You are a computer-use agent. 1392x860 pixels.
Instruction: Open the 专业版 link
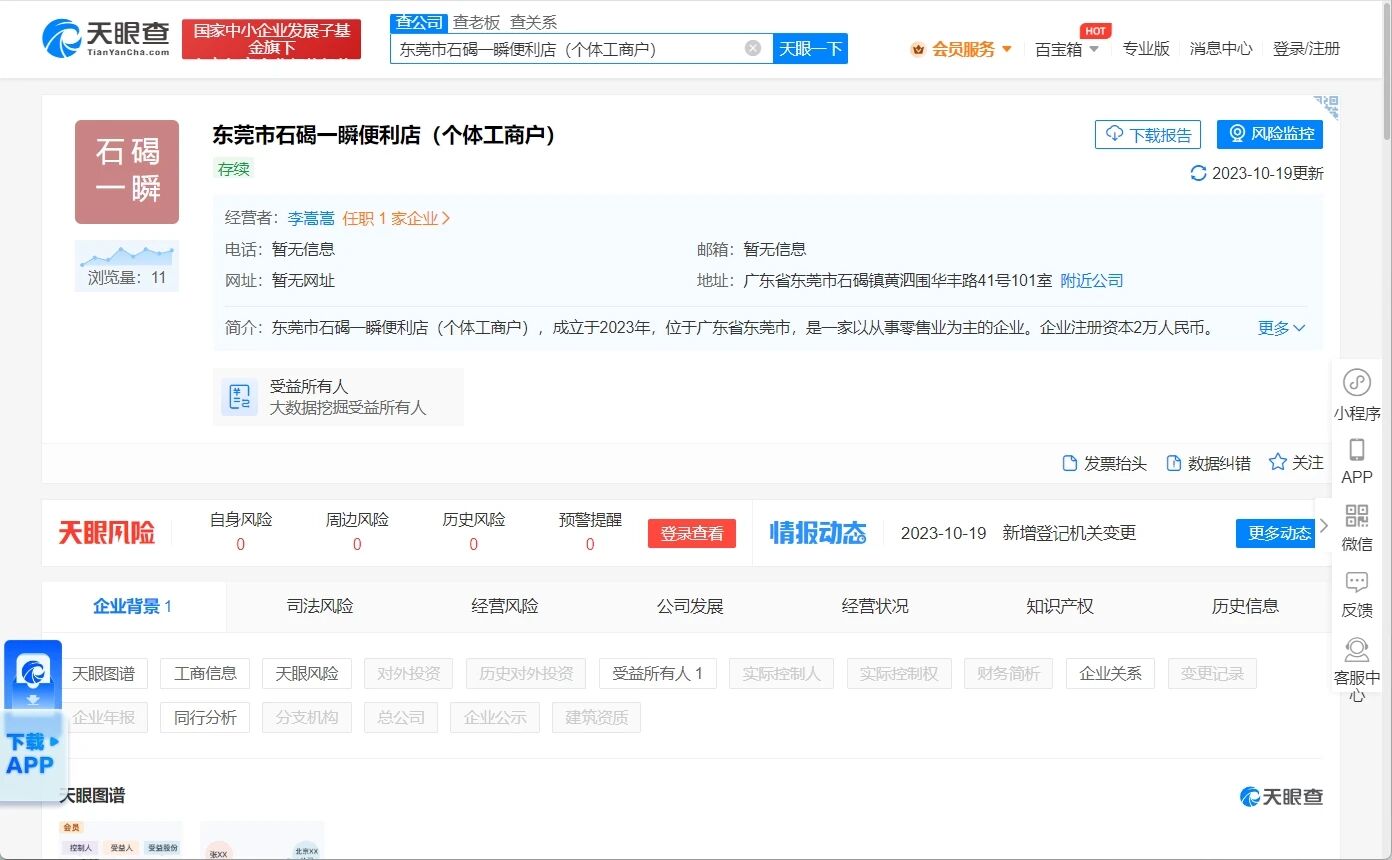[x=1146, y=49]
